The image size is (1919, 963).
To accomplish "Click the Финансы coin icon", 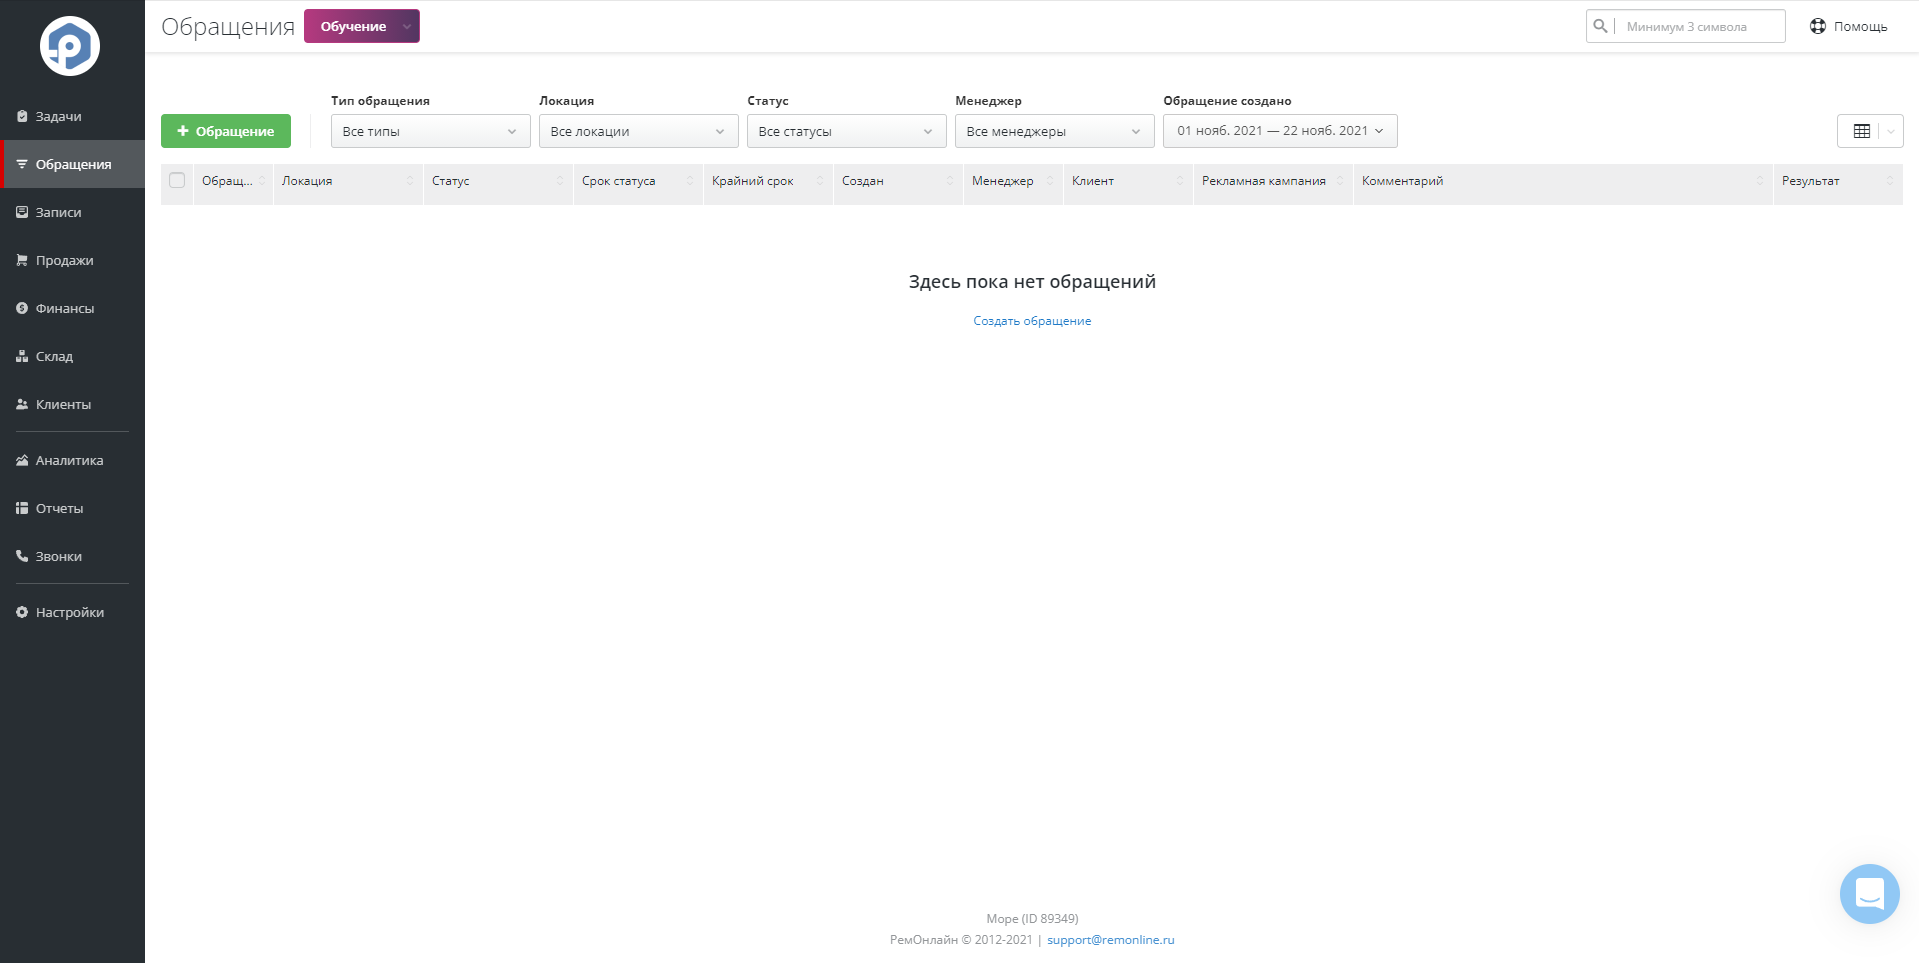I will click(22, 308).
